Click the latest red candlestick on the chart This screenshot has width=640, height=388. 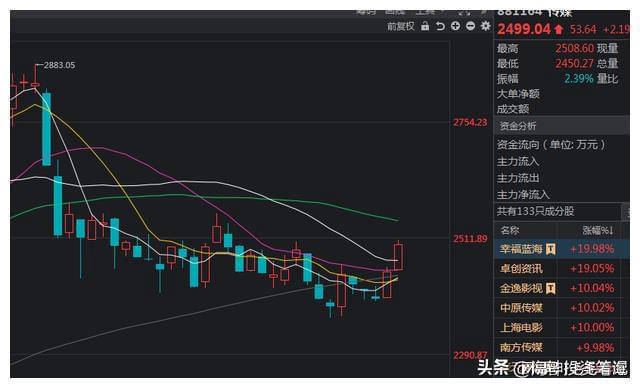click(398, 257)
